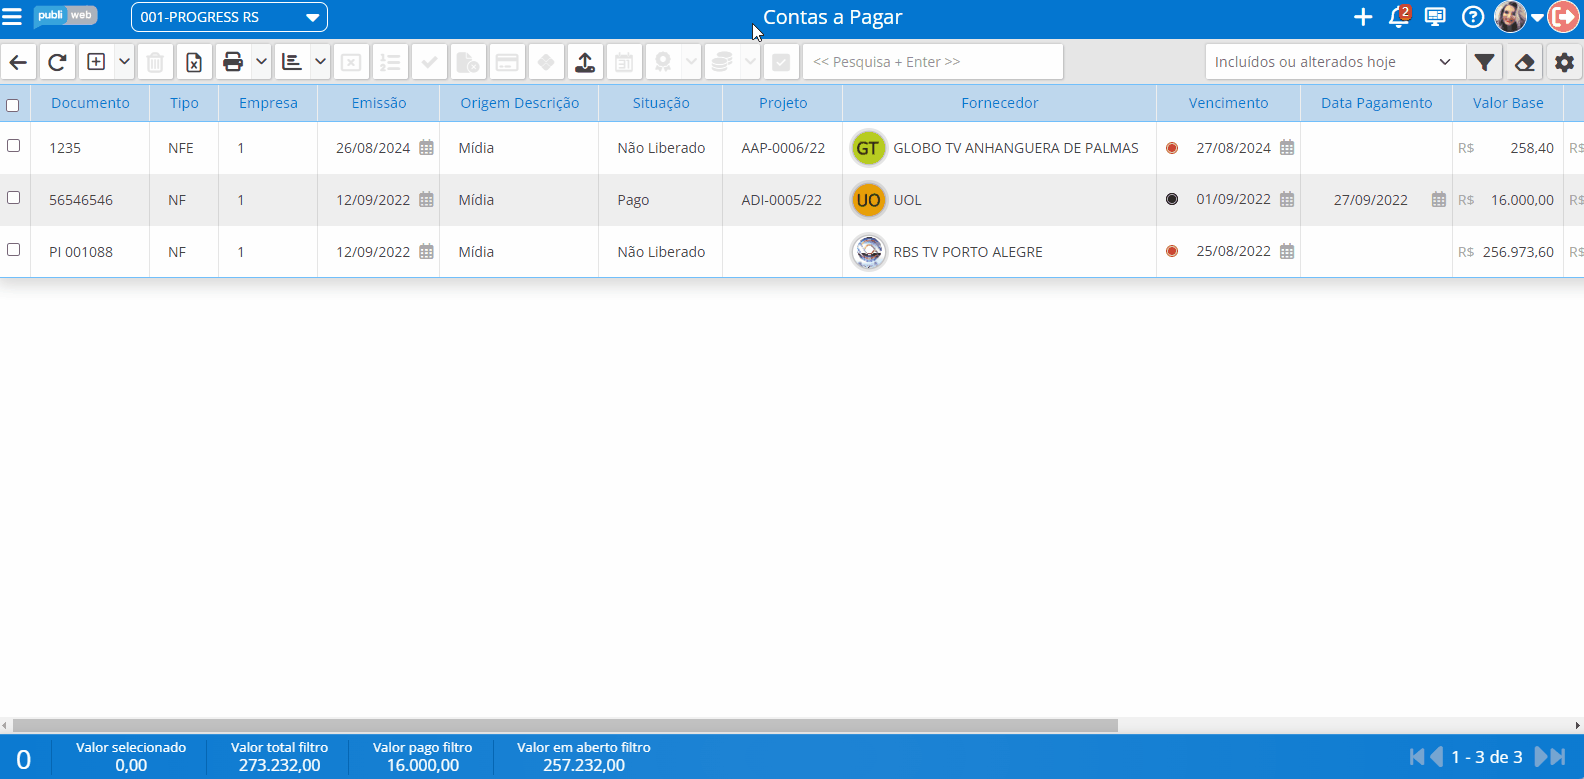Go to the last page arrow
The image size is (1584, 779).
[1558, 757]
